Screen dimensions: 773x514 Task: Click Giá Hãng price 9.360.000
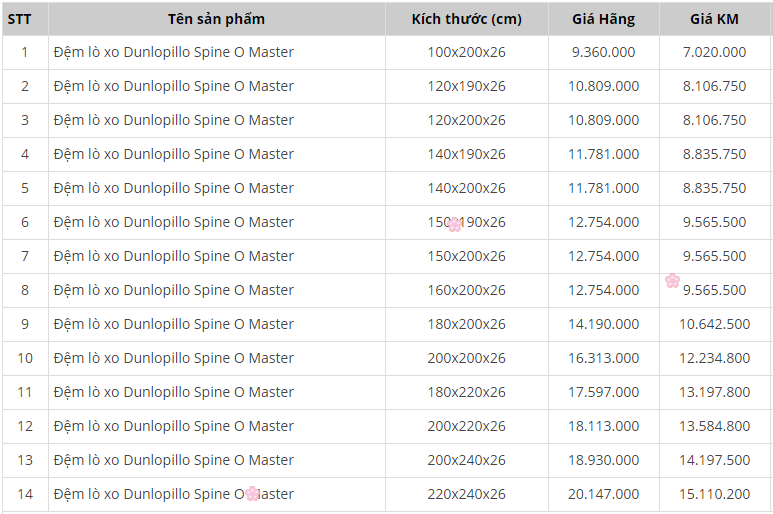pos(603,52)
